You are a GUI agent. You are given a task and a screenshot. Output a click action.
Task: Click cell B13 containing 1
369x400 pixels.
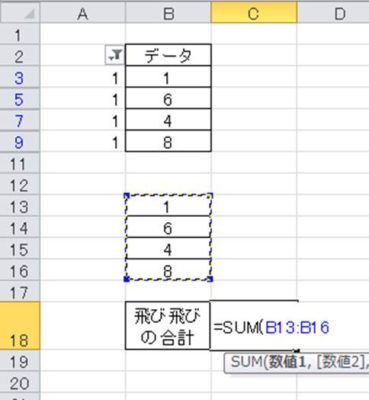(x=168, y=206)
